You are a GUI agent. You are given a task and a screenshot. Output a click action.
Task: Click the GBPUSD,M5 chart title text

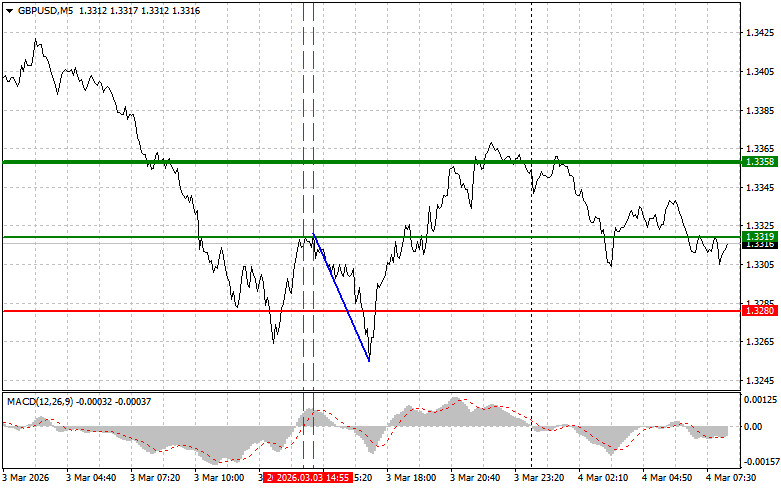coord(46,10)
